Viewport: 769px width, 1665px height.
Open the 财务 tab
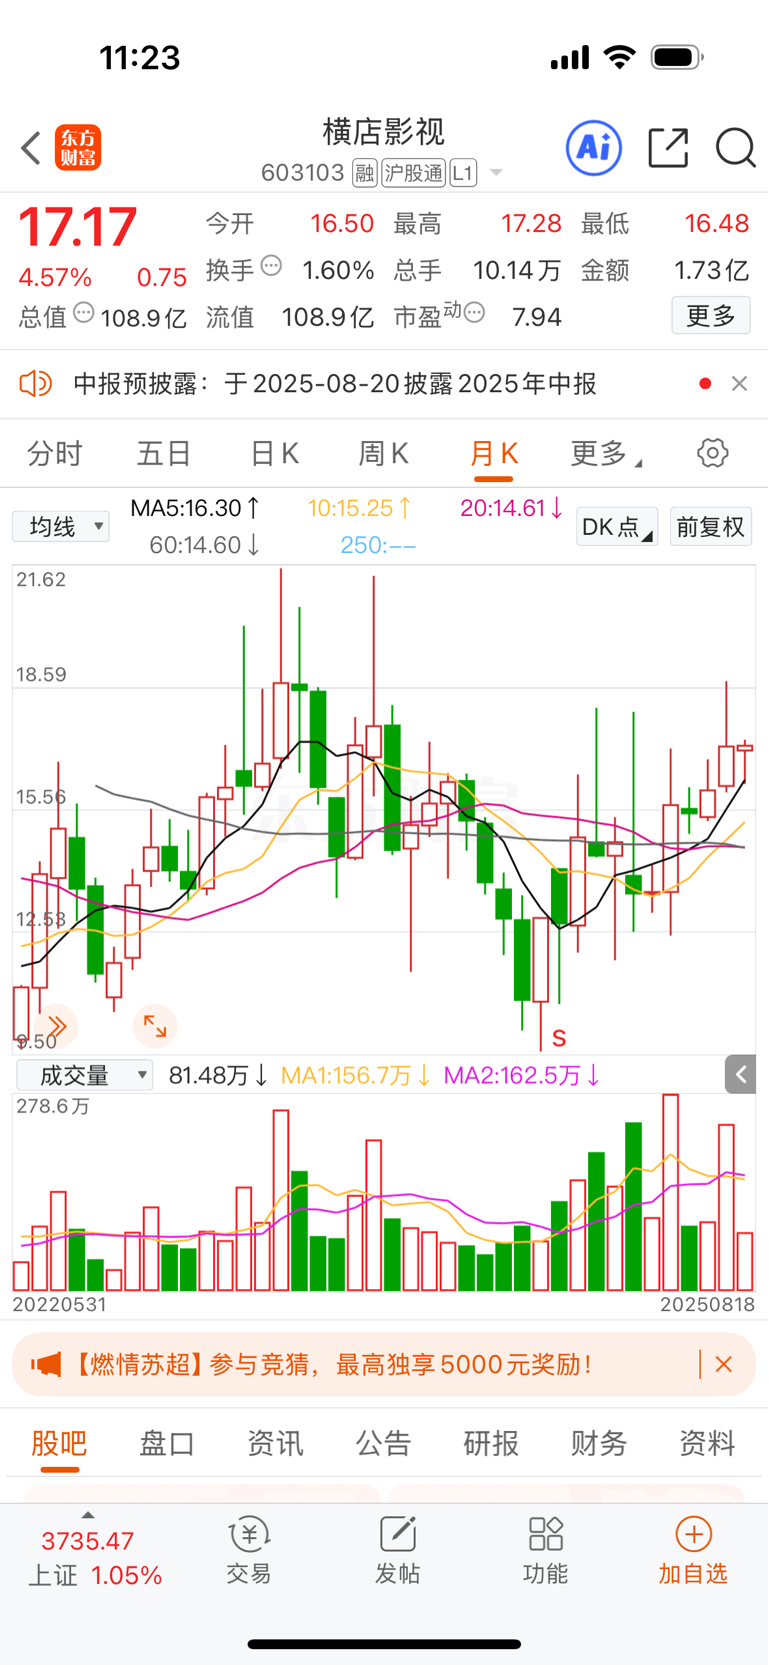(x=599, y=1443)
